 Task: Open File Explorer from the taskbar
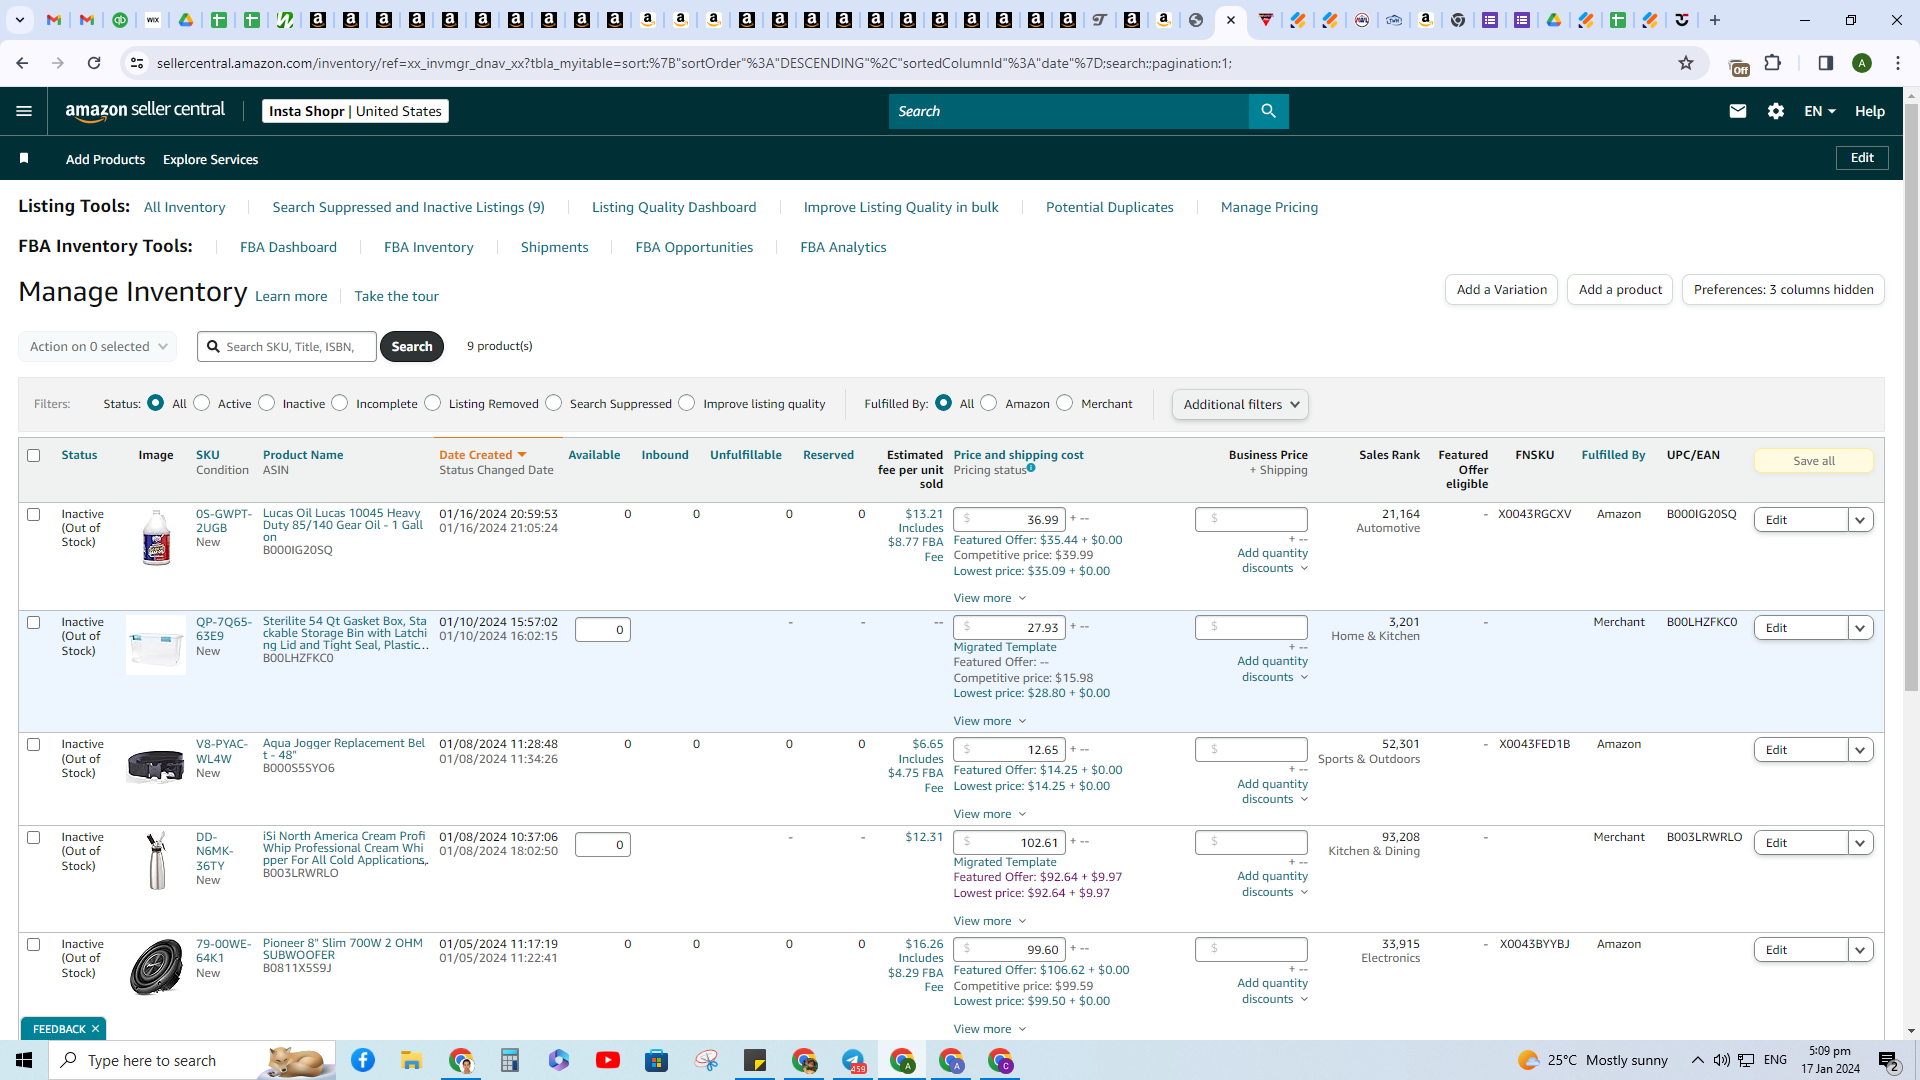412,1060
